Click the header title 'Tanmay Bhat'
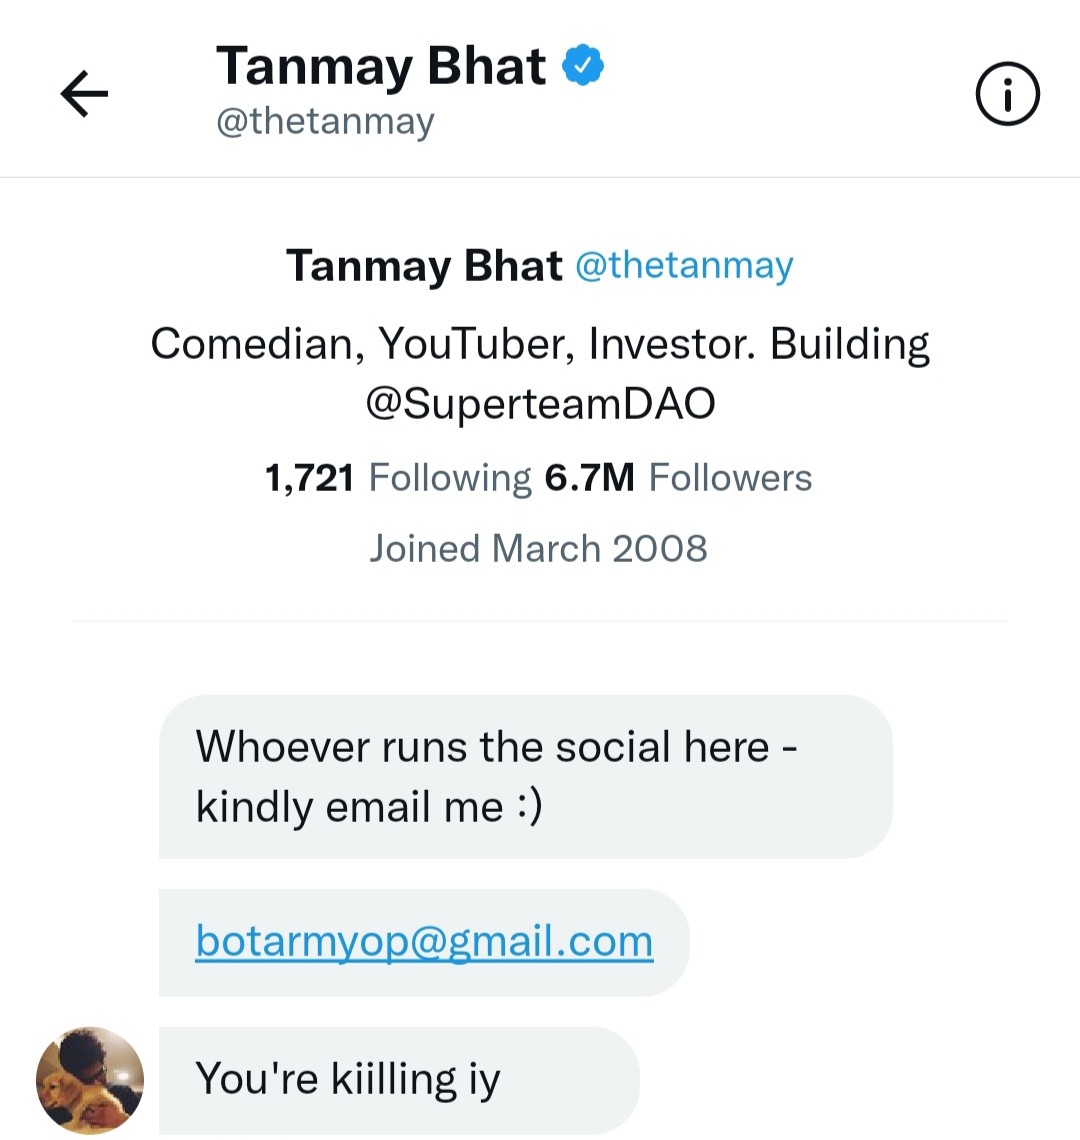Image resolution: width=1080 pixels, height=1140 pixels. point(380,65)
